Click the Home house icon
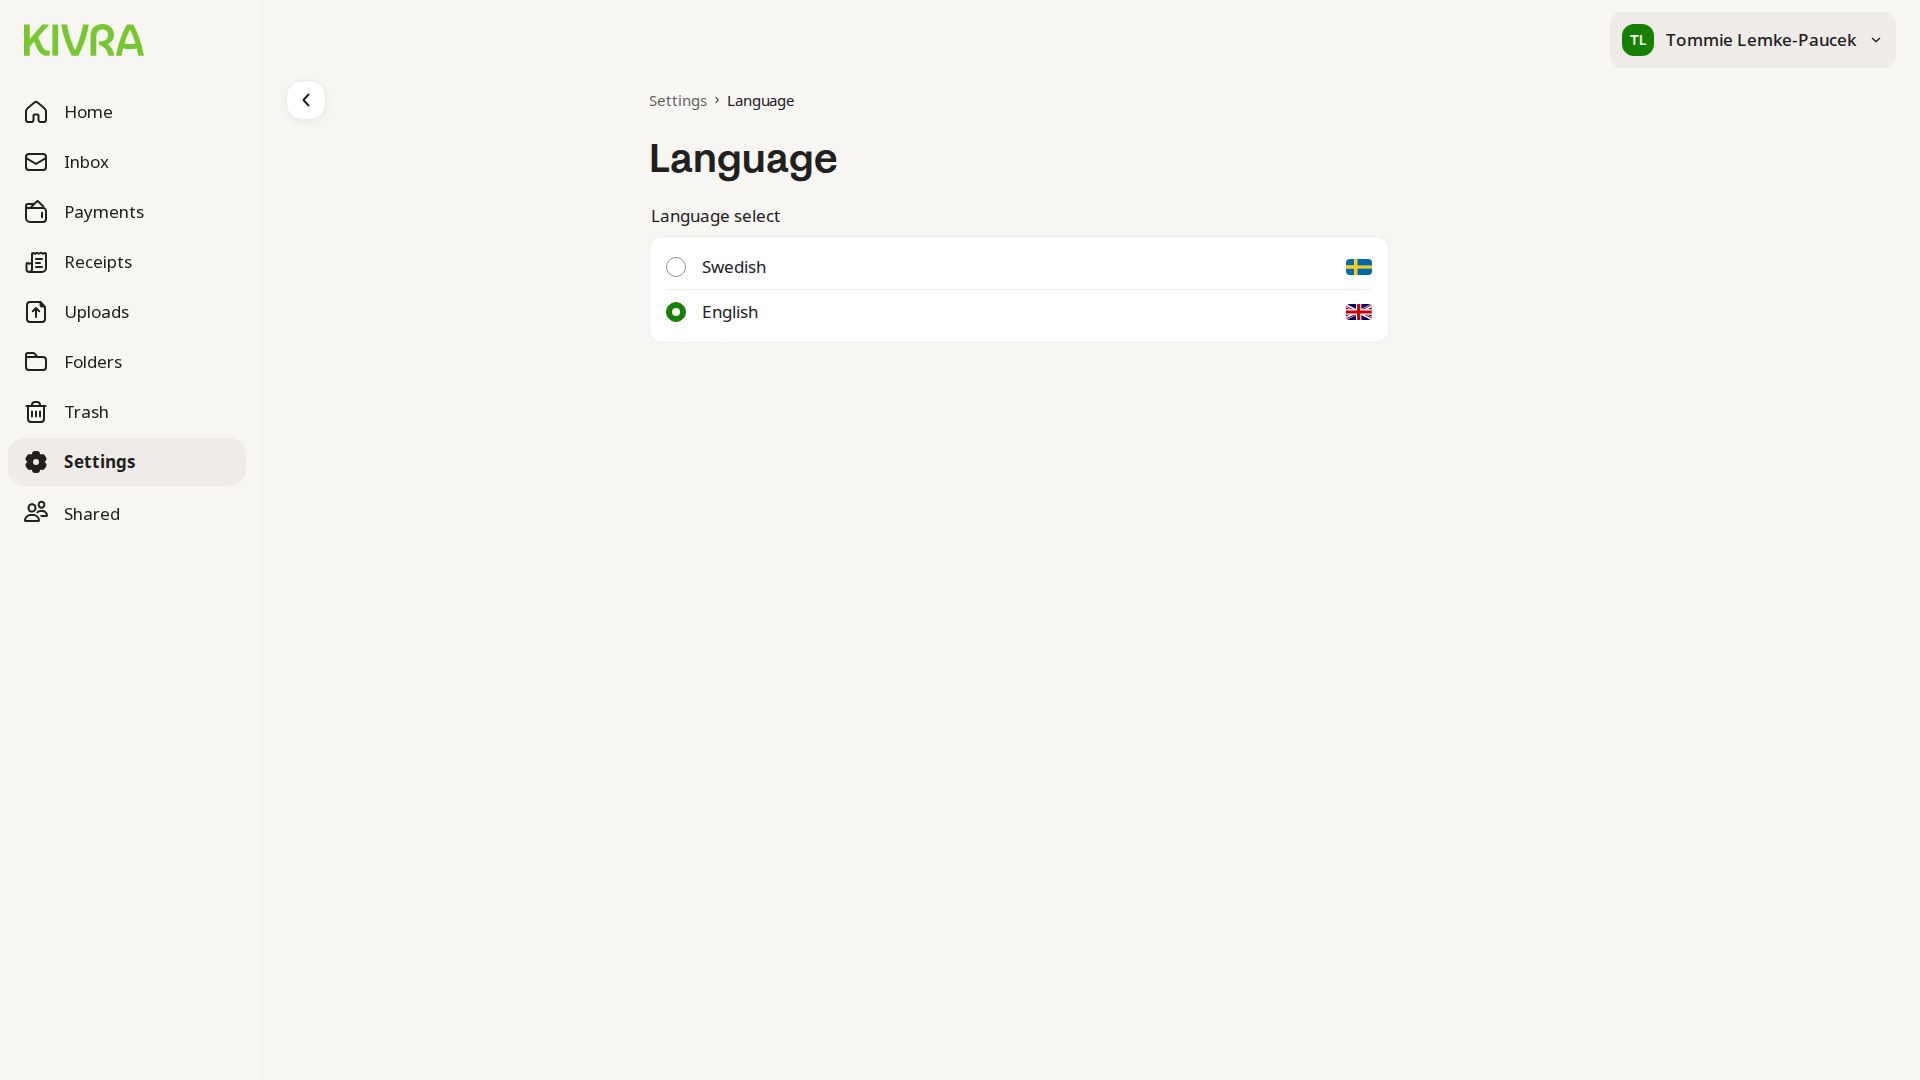The image size is (1920, 1080). 36,112
